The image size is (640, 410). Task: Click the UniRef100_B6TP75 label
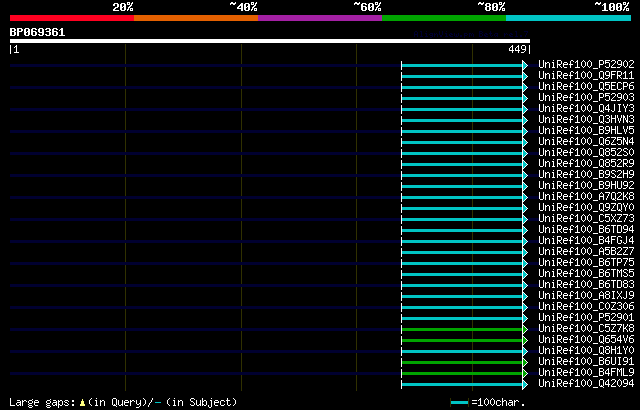586,263
